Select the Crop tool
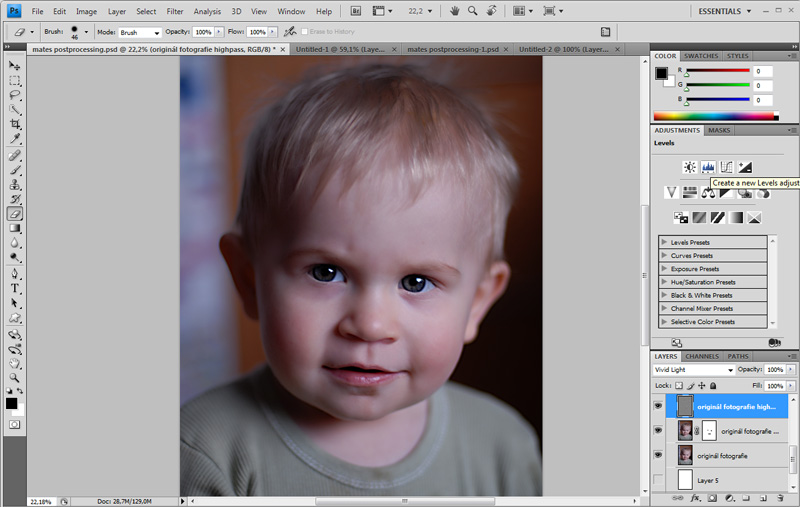The image size is (800, 507). click(x=15, y=124)
